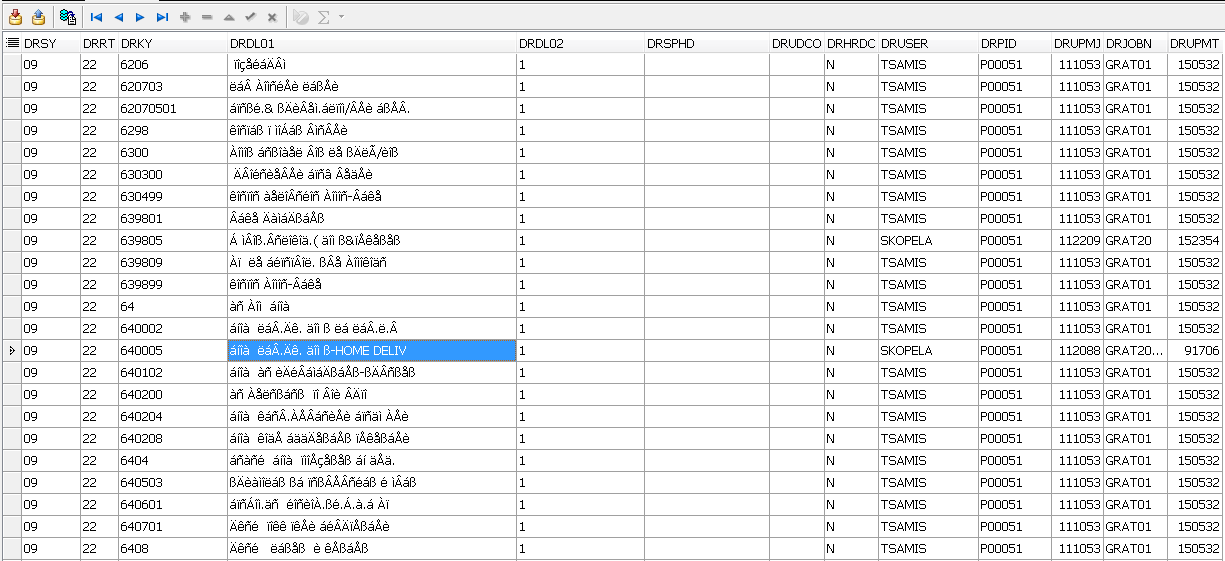Click SKOPELA user in row 640005

[x=928, y=351]
